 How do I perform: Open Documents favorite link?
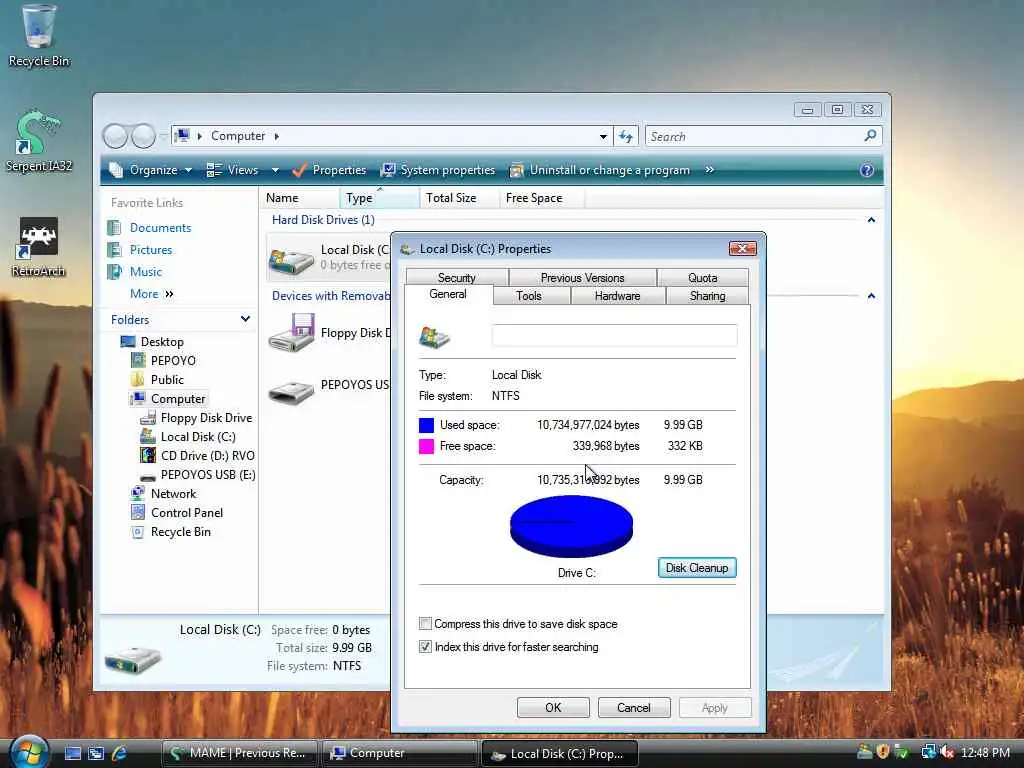coord(160,228)
